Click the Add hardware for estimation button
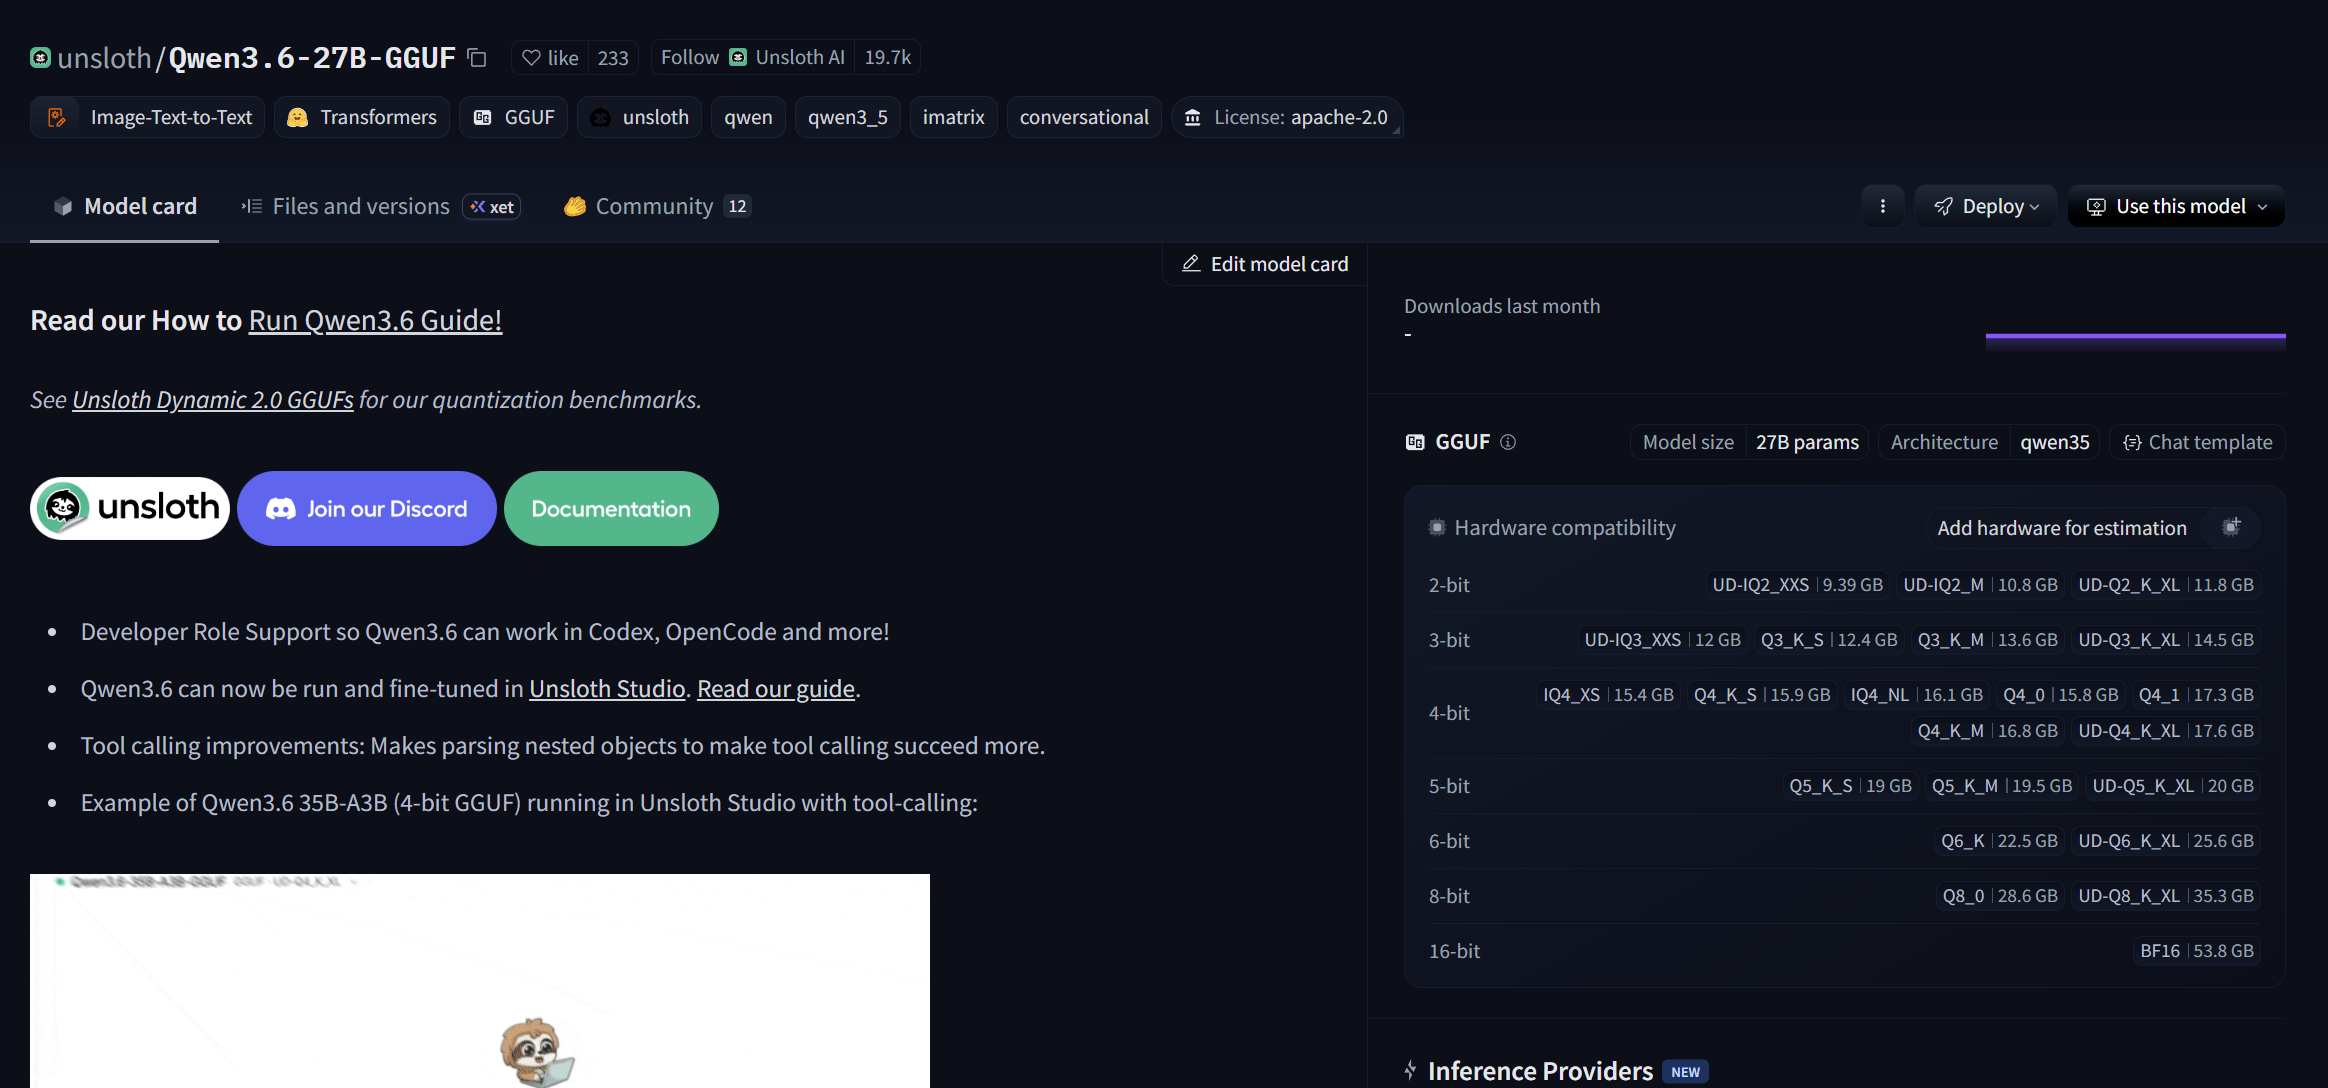Viewport: 2328px width, 1088px height. (x=2093, y=527)
